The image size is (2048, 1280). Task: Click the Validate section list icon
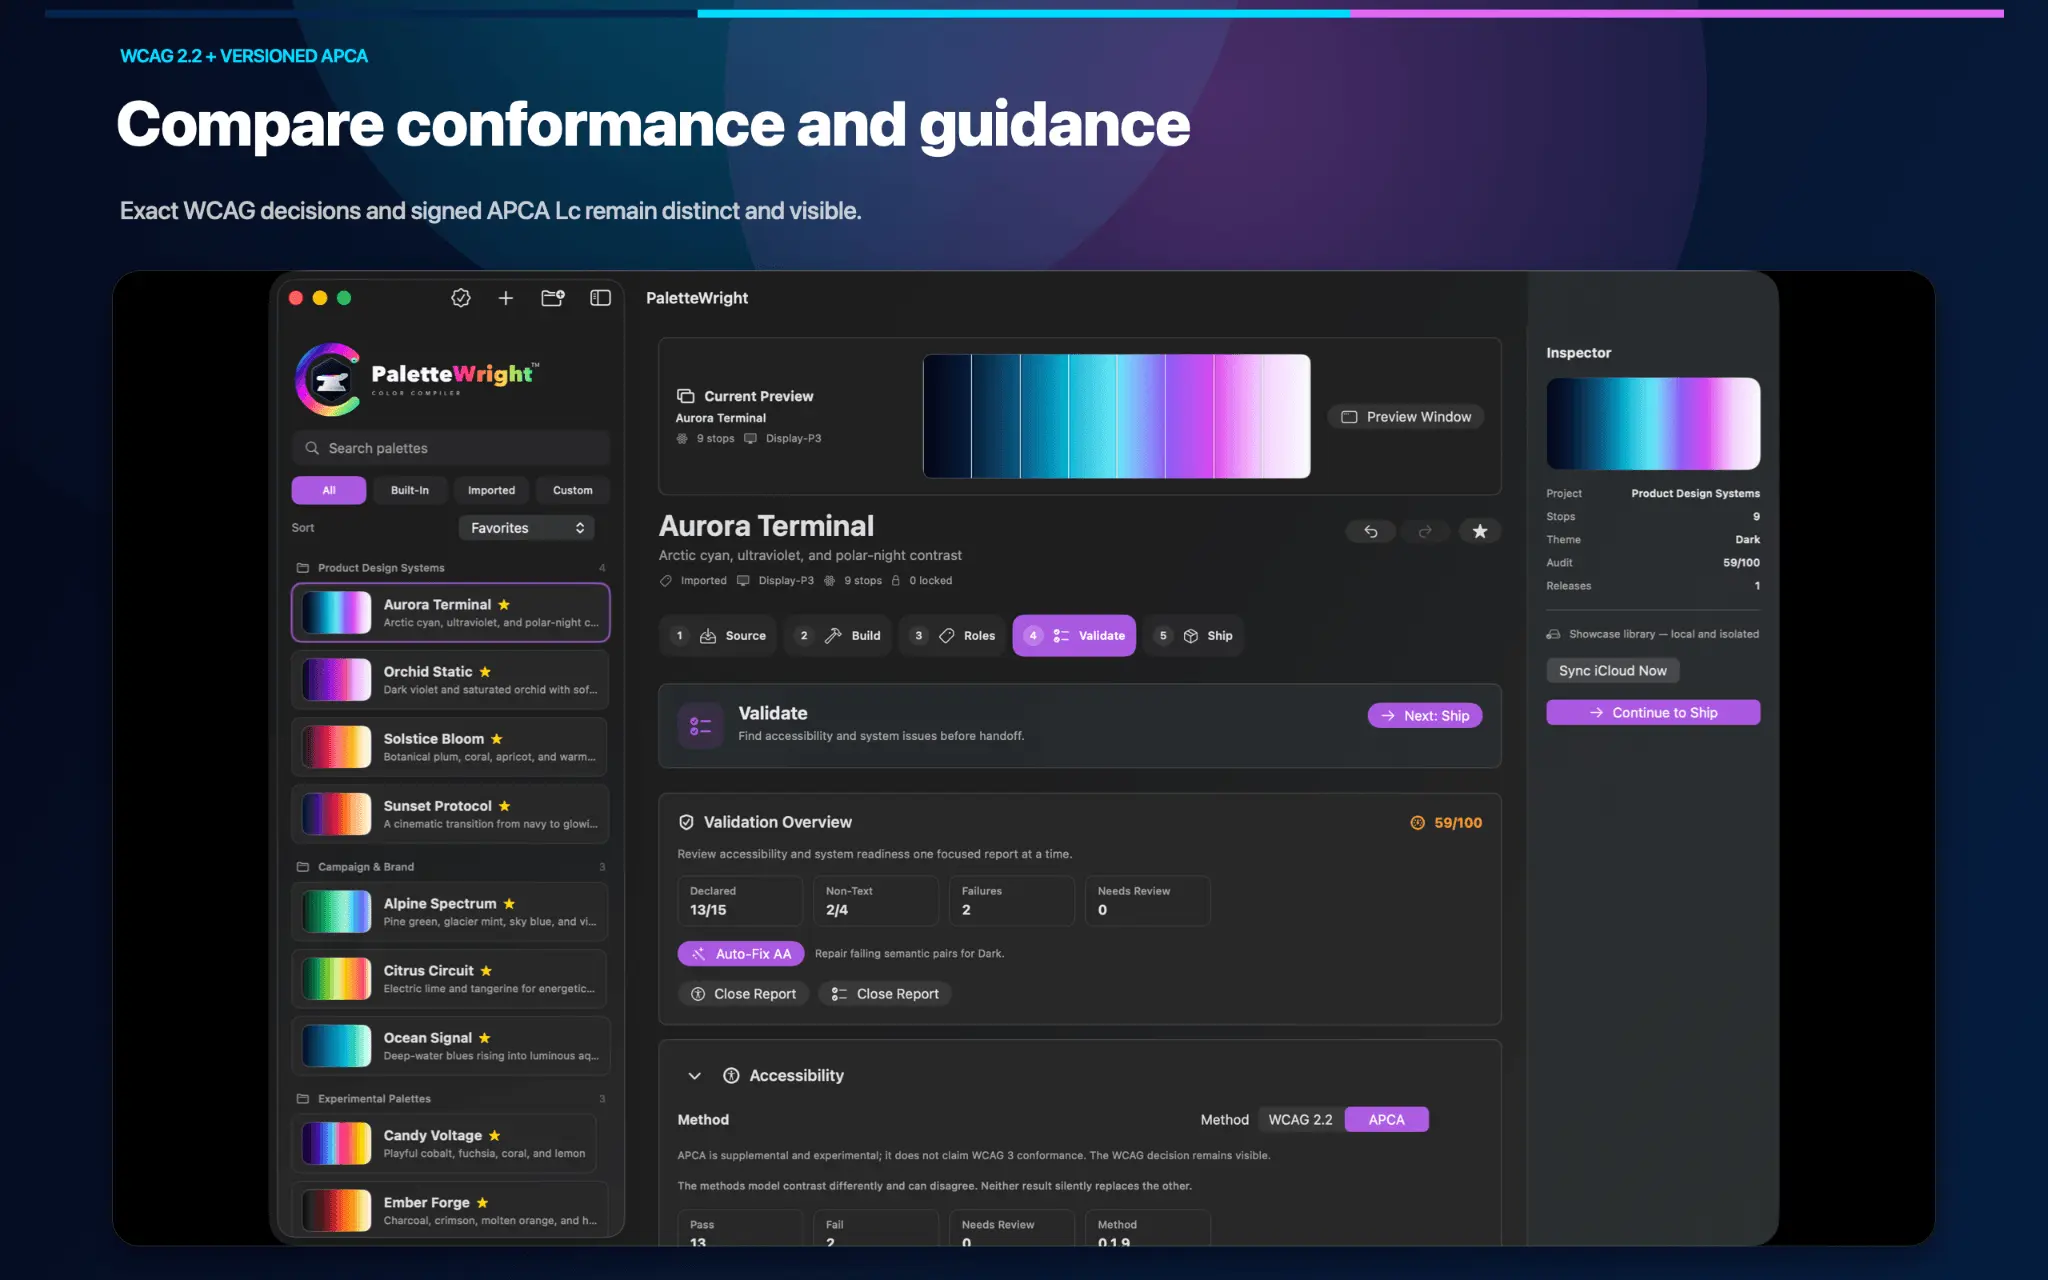pyautogui.click(x=701, y=725)
